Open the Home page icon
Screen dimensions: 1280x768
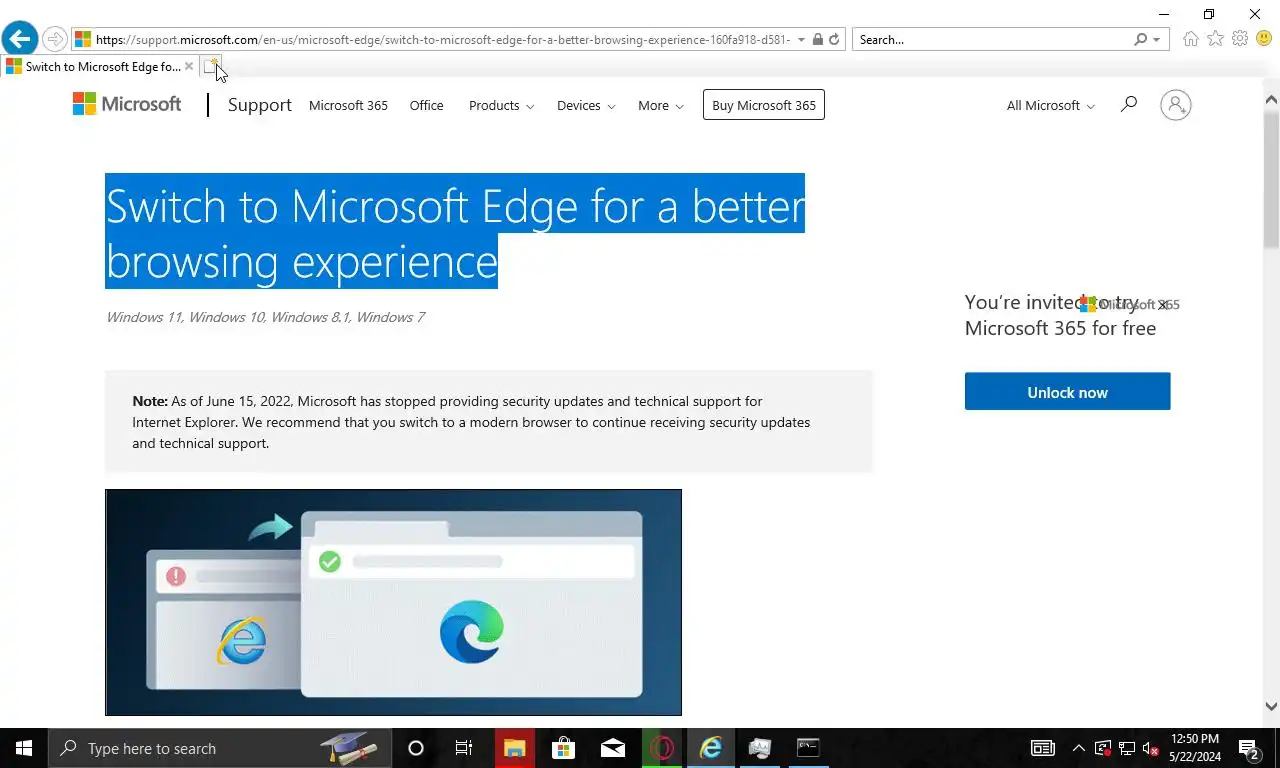(x=1190, y=39)
